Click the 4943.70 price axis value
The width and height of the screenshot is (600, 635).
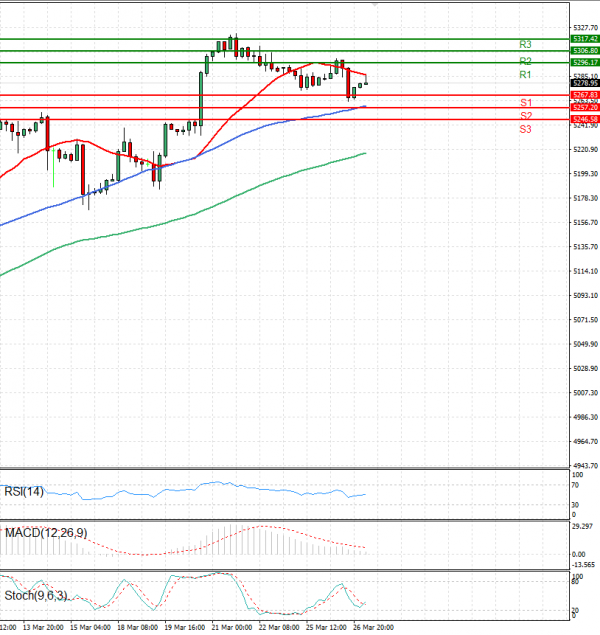click(x=585, y=465)
